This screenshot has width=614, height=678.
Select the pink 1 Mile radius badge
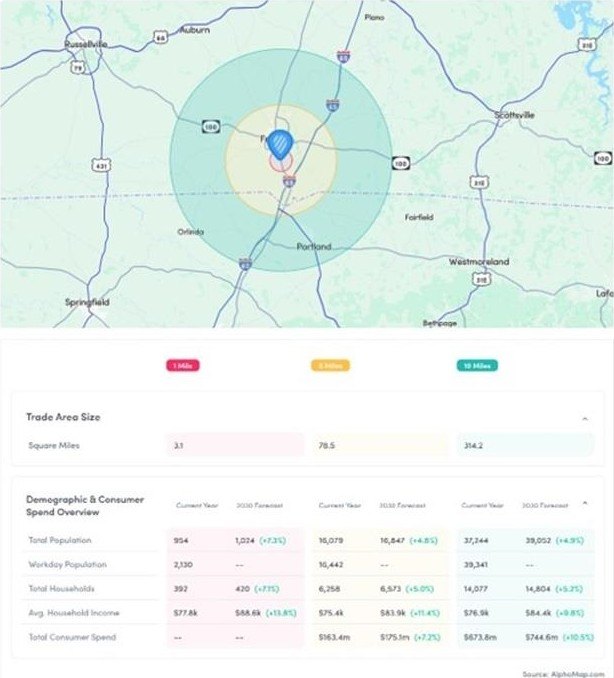184,366
